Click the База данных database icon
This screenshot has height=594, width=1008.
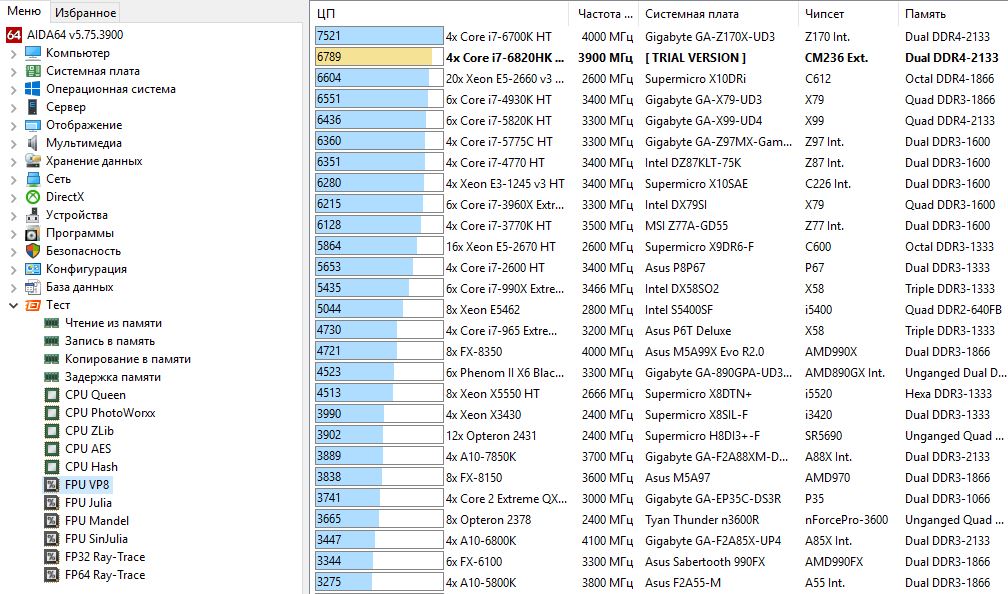[33, 287]
